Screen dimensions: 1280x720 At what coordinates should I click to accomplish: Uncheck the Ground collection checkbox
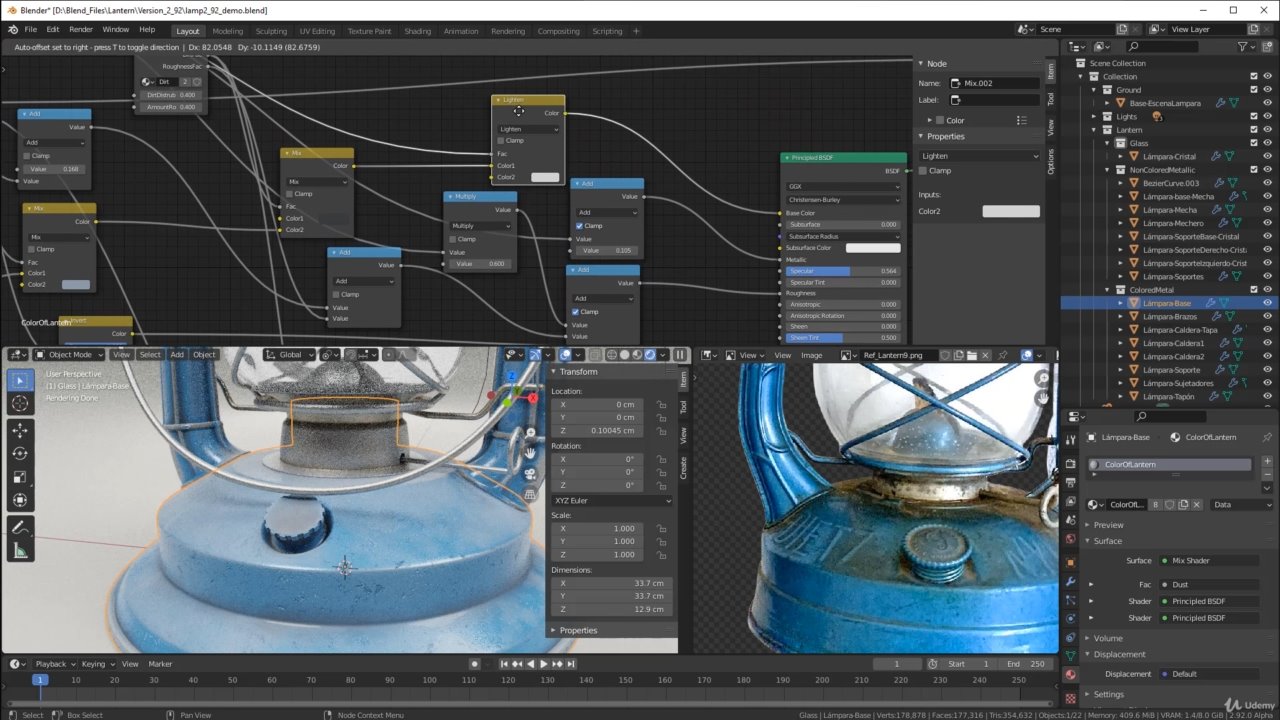tap(1253, 90)
